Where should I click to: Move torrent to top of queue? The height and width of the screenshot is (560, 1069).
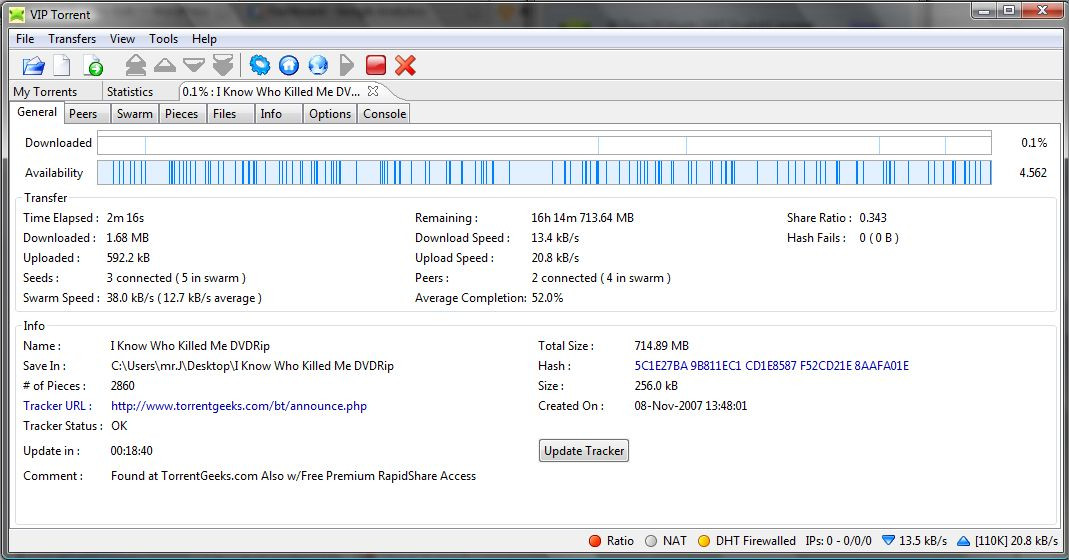[136, 65]
